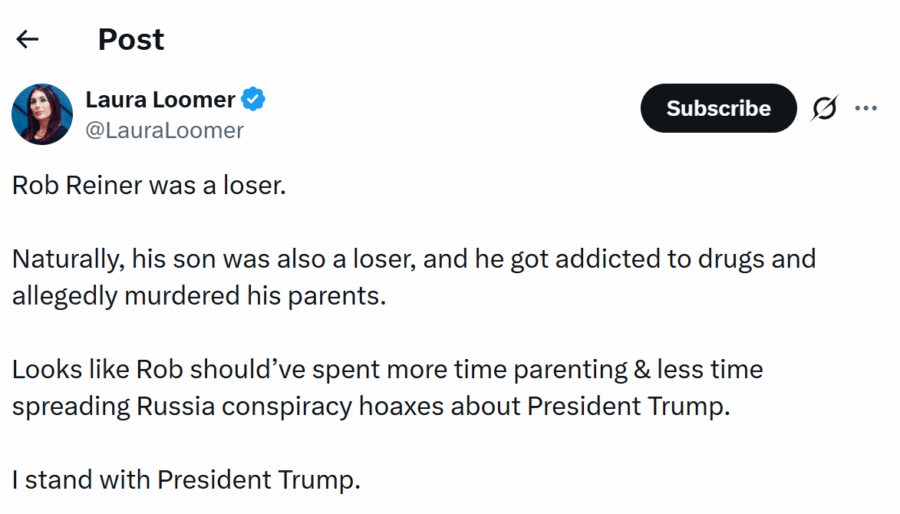The image size is (900, 514).
Task: Click the word "murdered" in the post
Action: (x=184, y=296)
